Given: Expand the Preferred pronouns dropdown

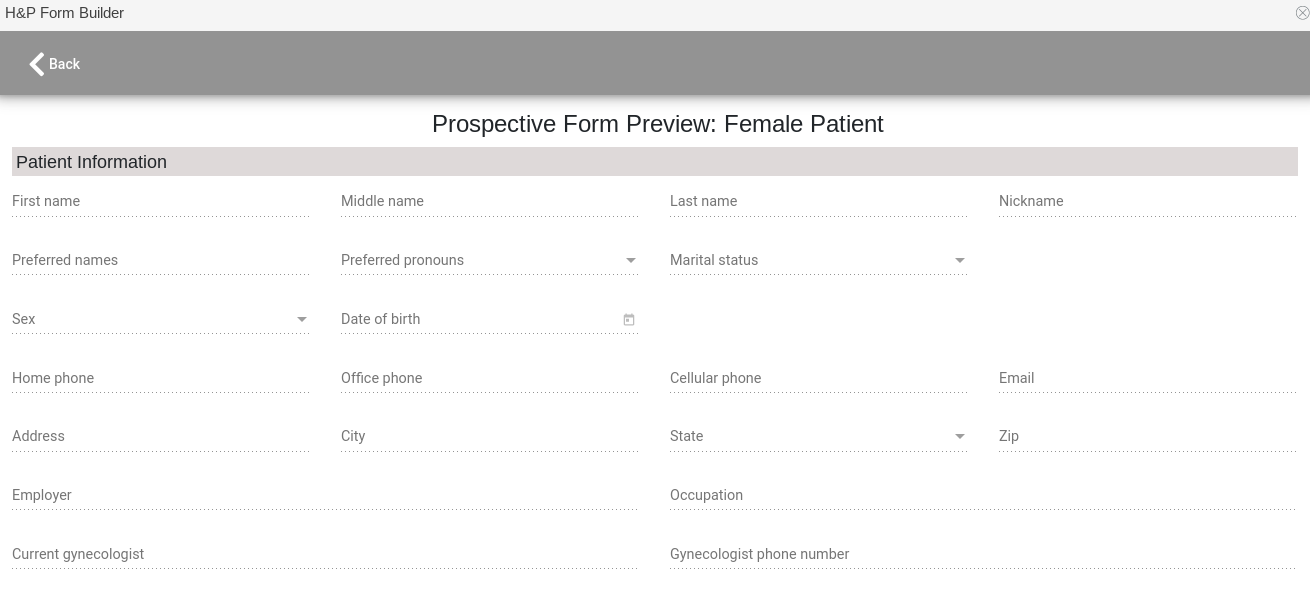Looking at the screenshot, I should [631, 261].
